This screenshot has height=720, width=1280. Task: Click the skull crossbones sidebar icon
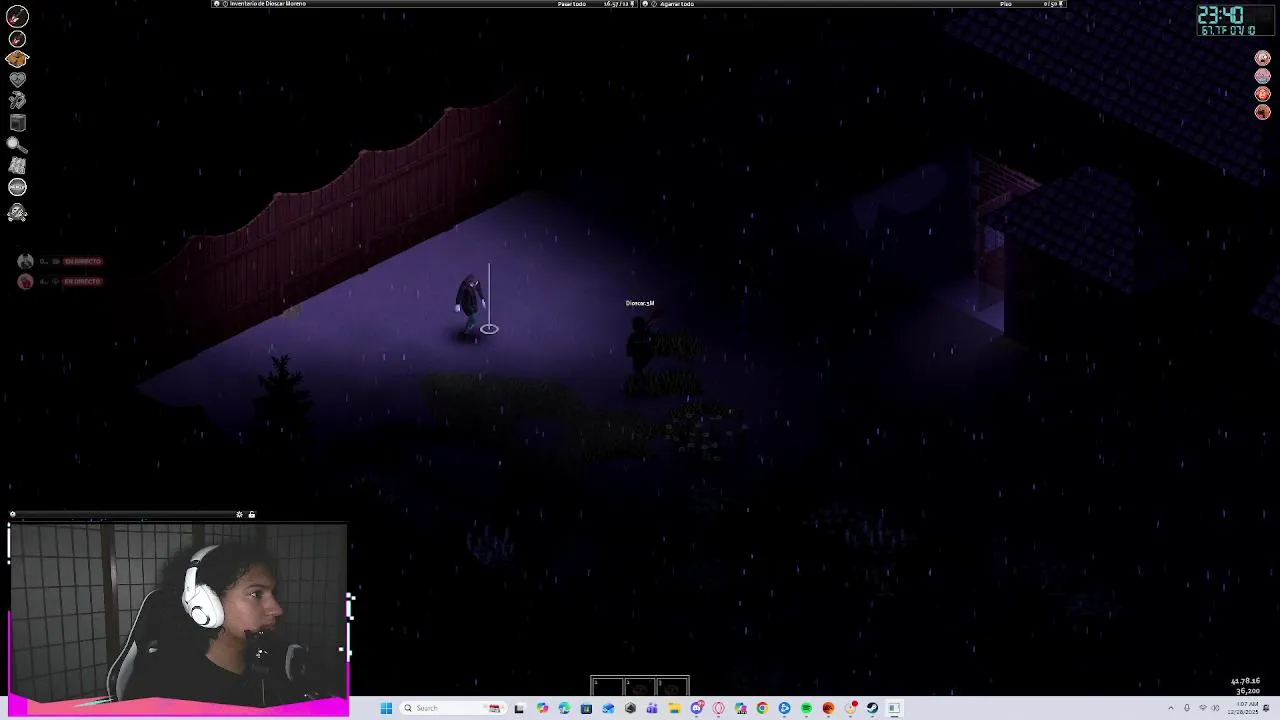[17, 212]
